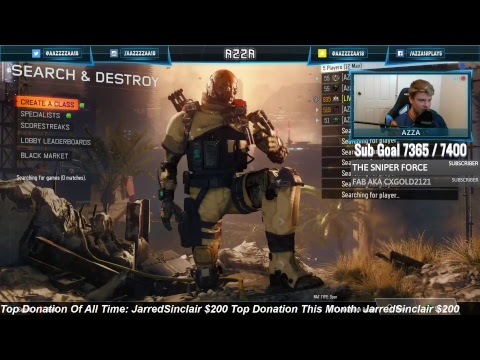This screenshot has height=360, width=480.
Task: Open the Specialists menu
Action: (x=40, y=115)
